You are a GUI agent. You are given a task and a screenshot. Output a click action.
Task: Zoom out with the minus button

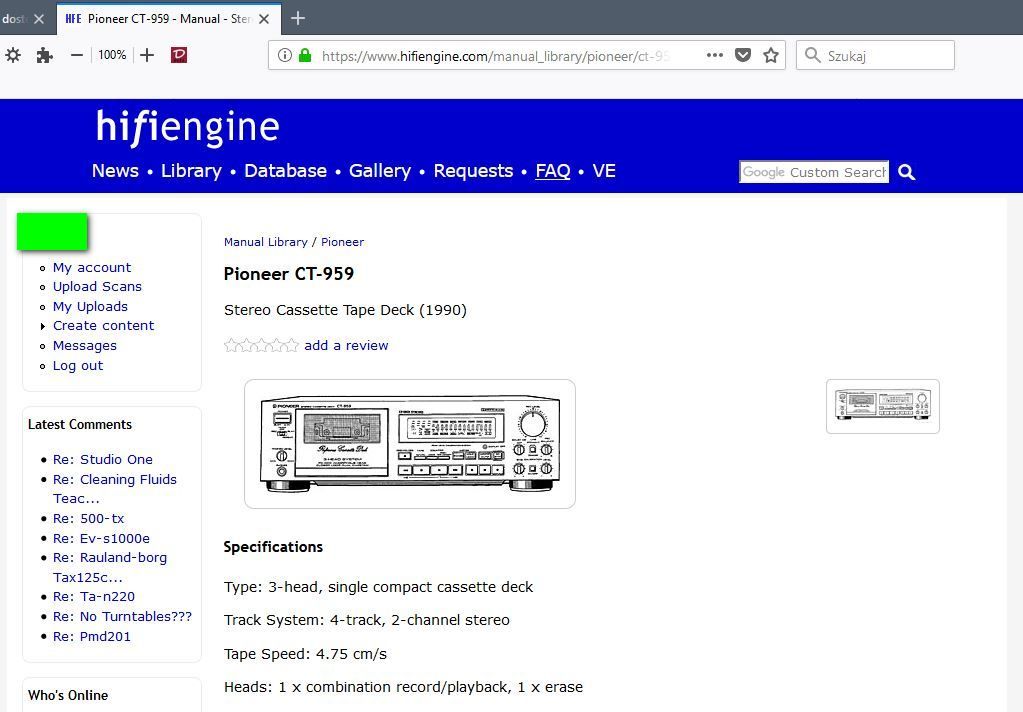(76, 55)
